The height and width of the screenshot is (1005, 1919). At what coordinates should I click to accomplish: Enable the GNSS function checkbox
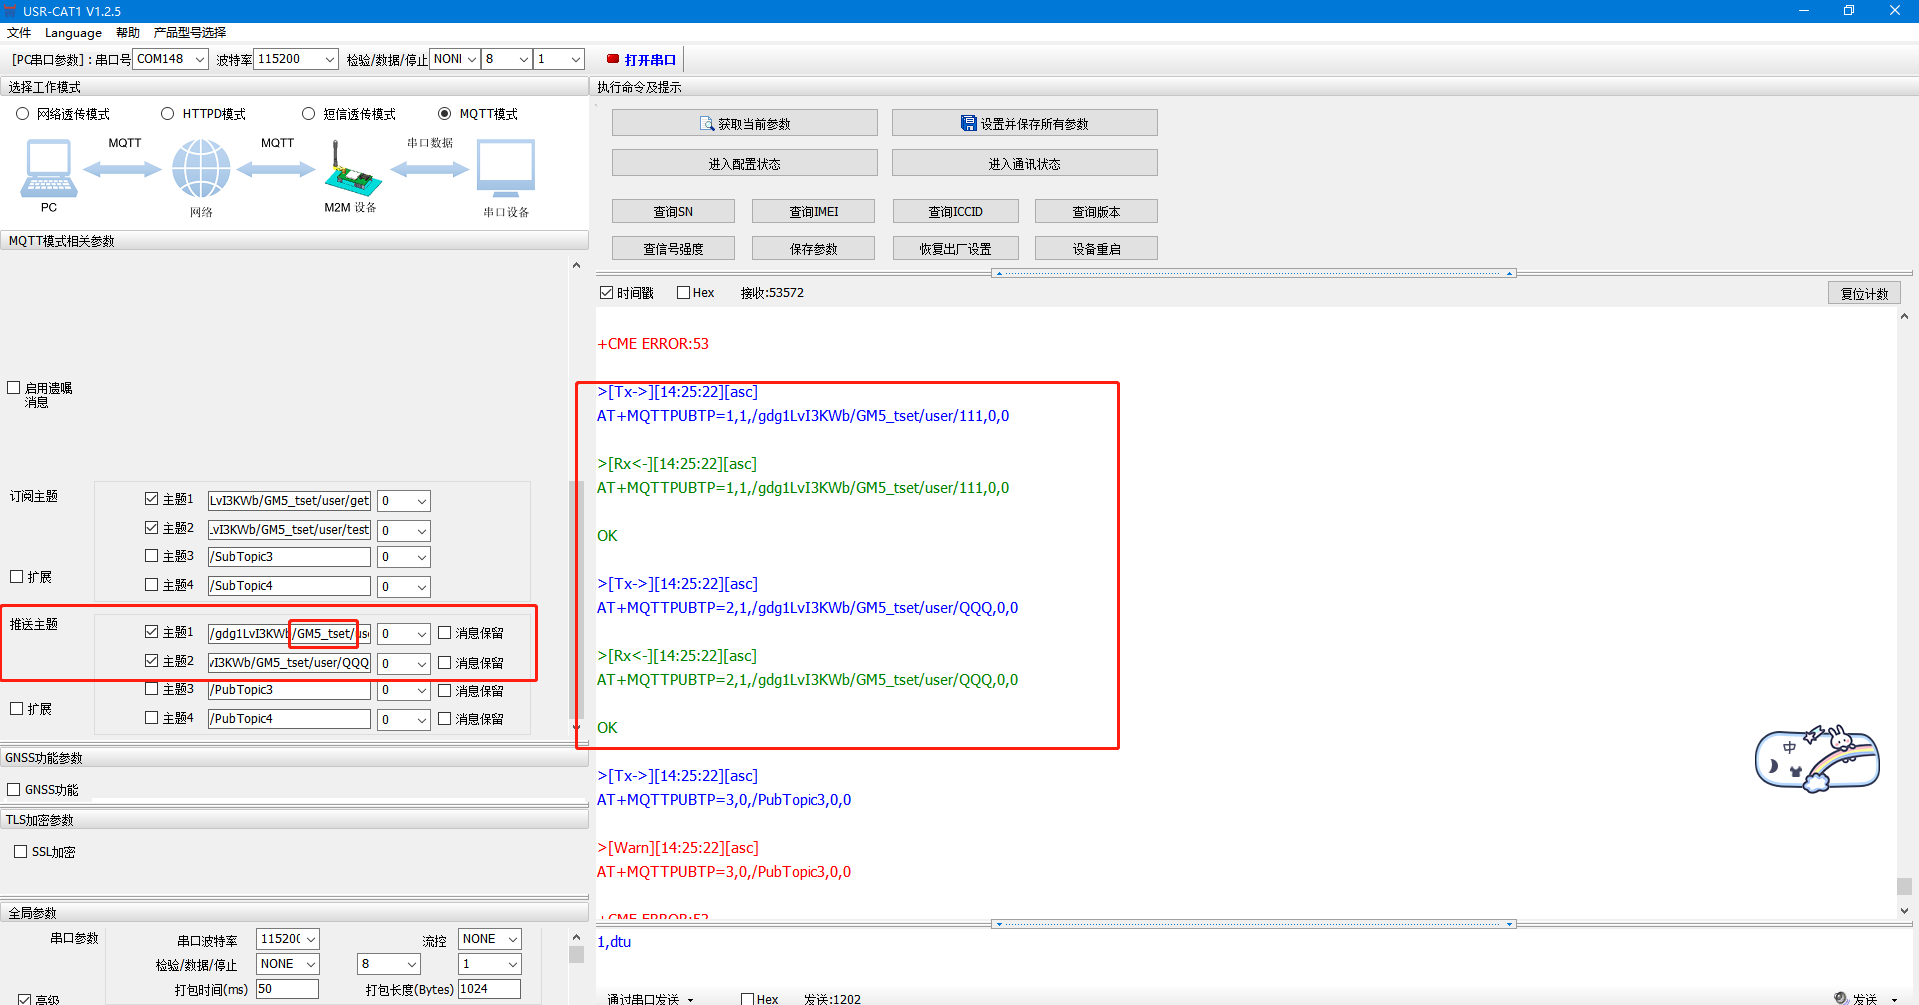click(x=14, y=790)
